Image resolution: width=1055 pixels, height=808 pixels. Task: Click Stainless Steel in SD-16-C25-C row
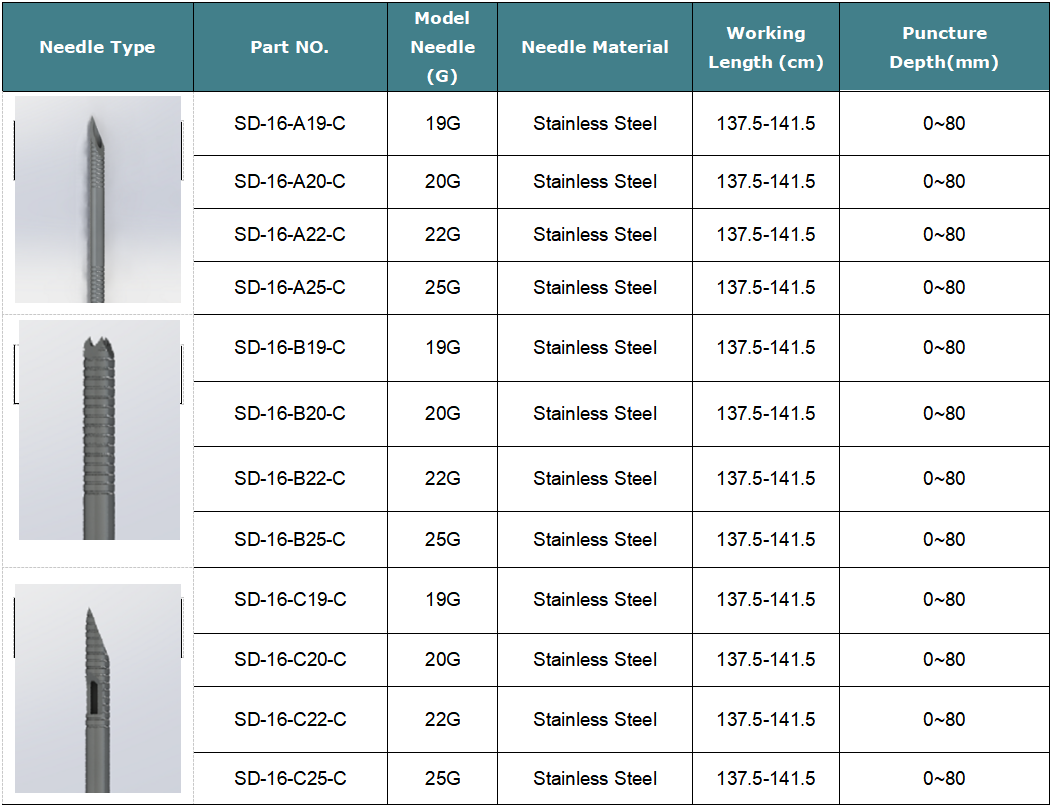click(x=595, y=779)
